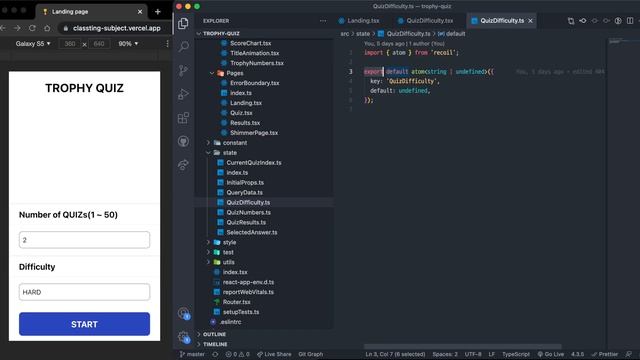Expand the TIMELINE section

(215, 344)
